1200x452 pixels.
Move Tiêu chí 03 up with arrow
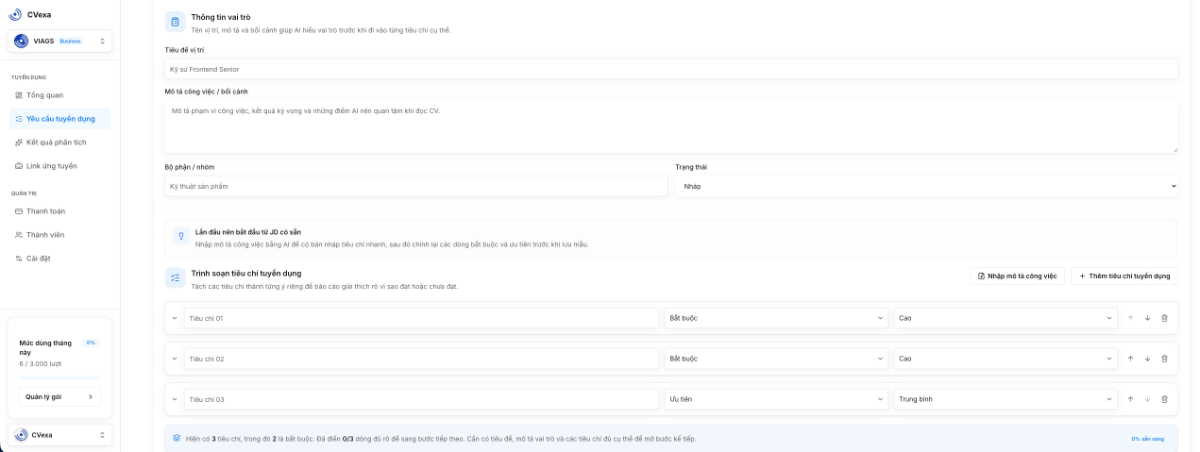click(1131, 399)
